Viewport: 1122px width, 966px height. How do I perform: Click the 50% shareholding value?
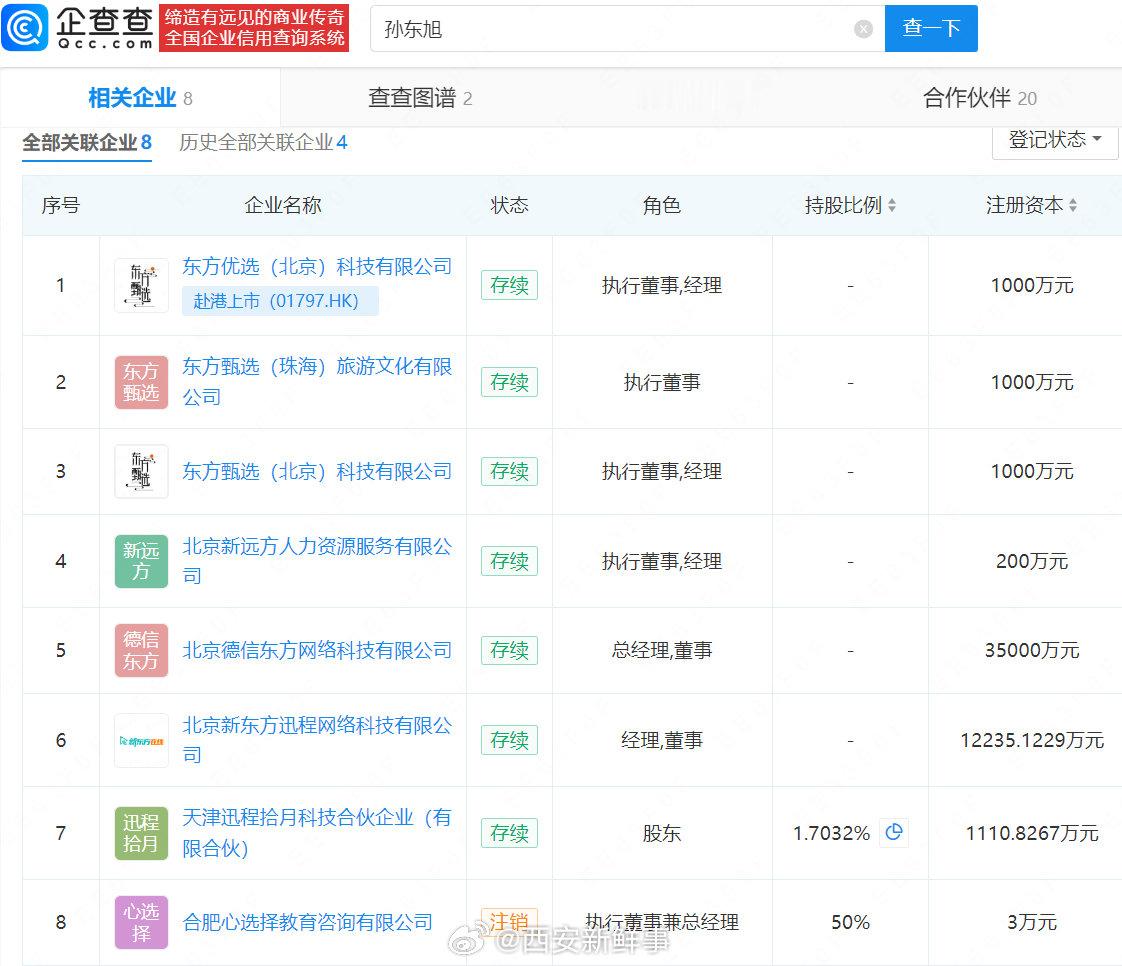coord(850,922)
